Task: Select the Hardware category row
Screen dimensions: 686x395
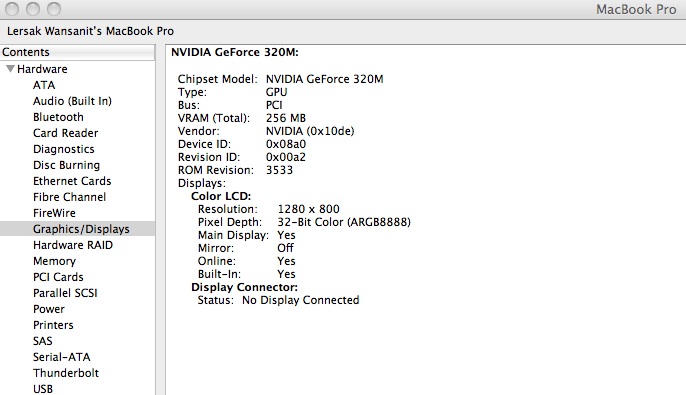Action: 77,69
